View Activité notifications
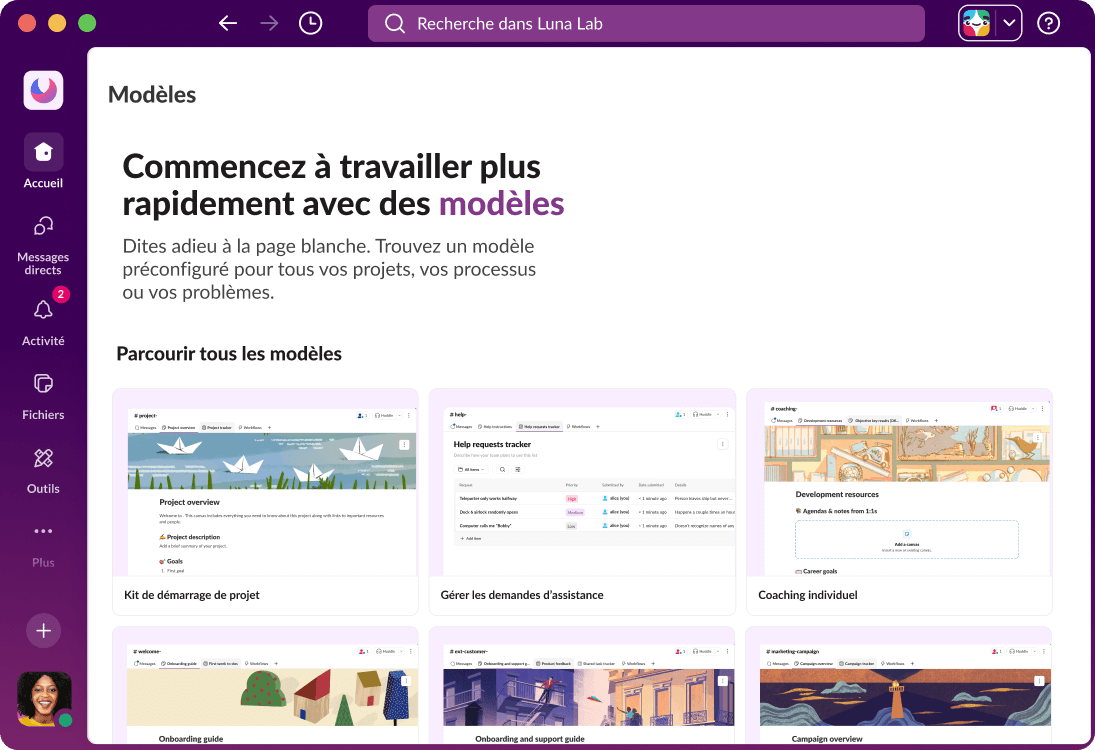 coord(43,320)
